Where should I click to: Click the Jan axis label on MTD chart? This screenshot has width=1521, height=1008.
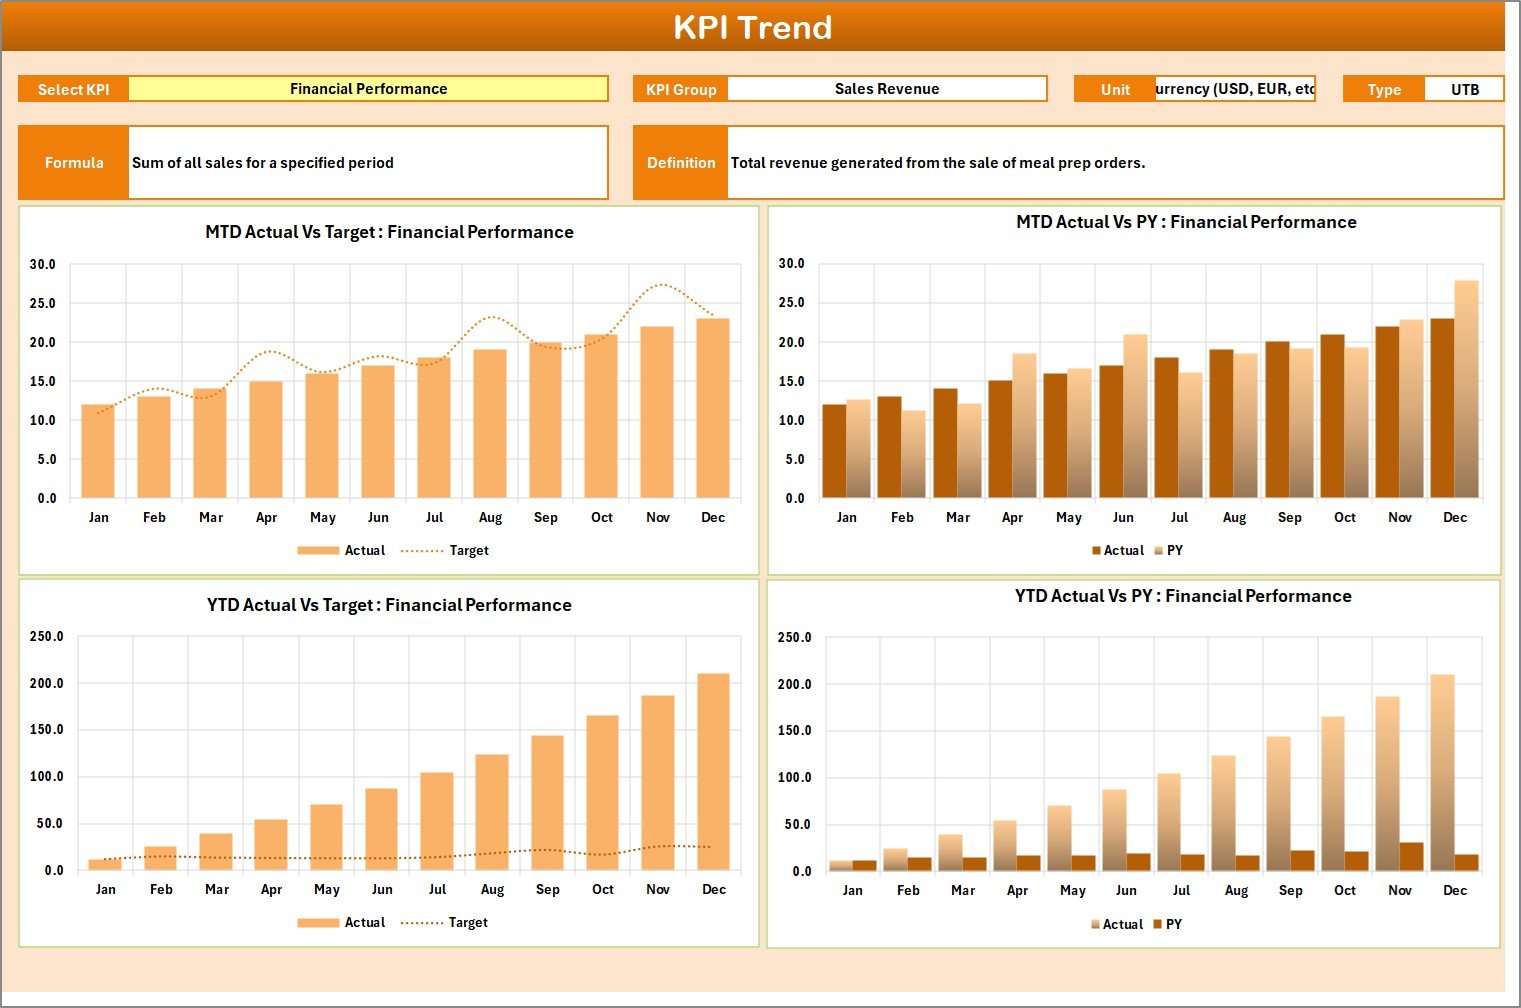(98, 517)
